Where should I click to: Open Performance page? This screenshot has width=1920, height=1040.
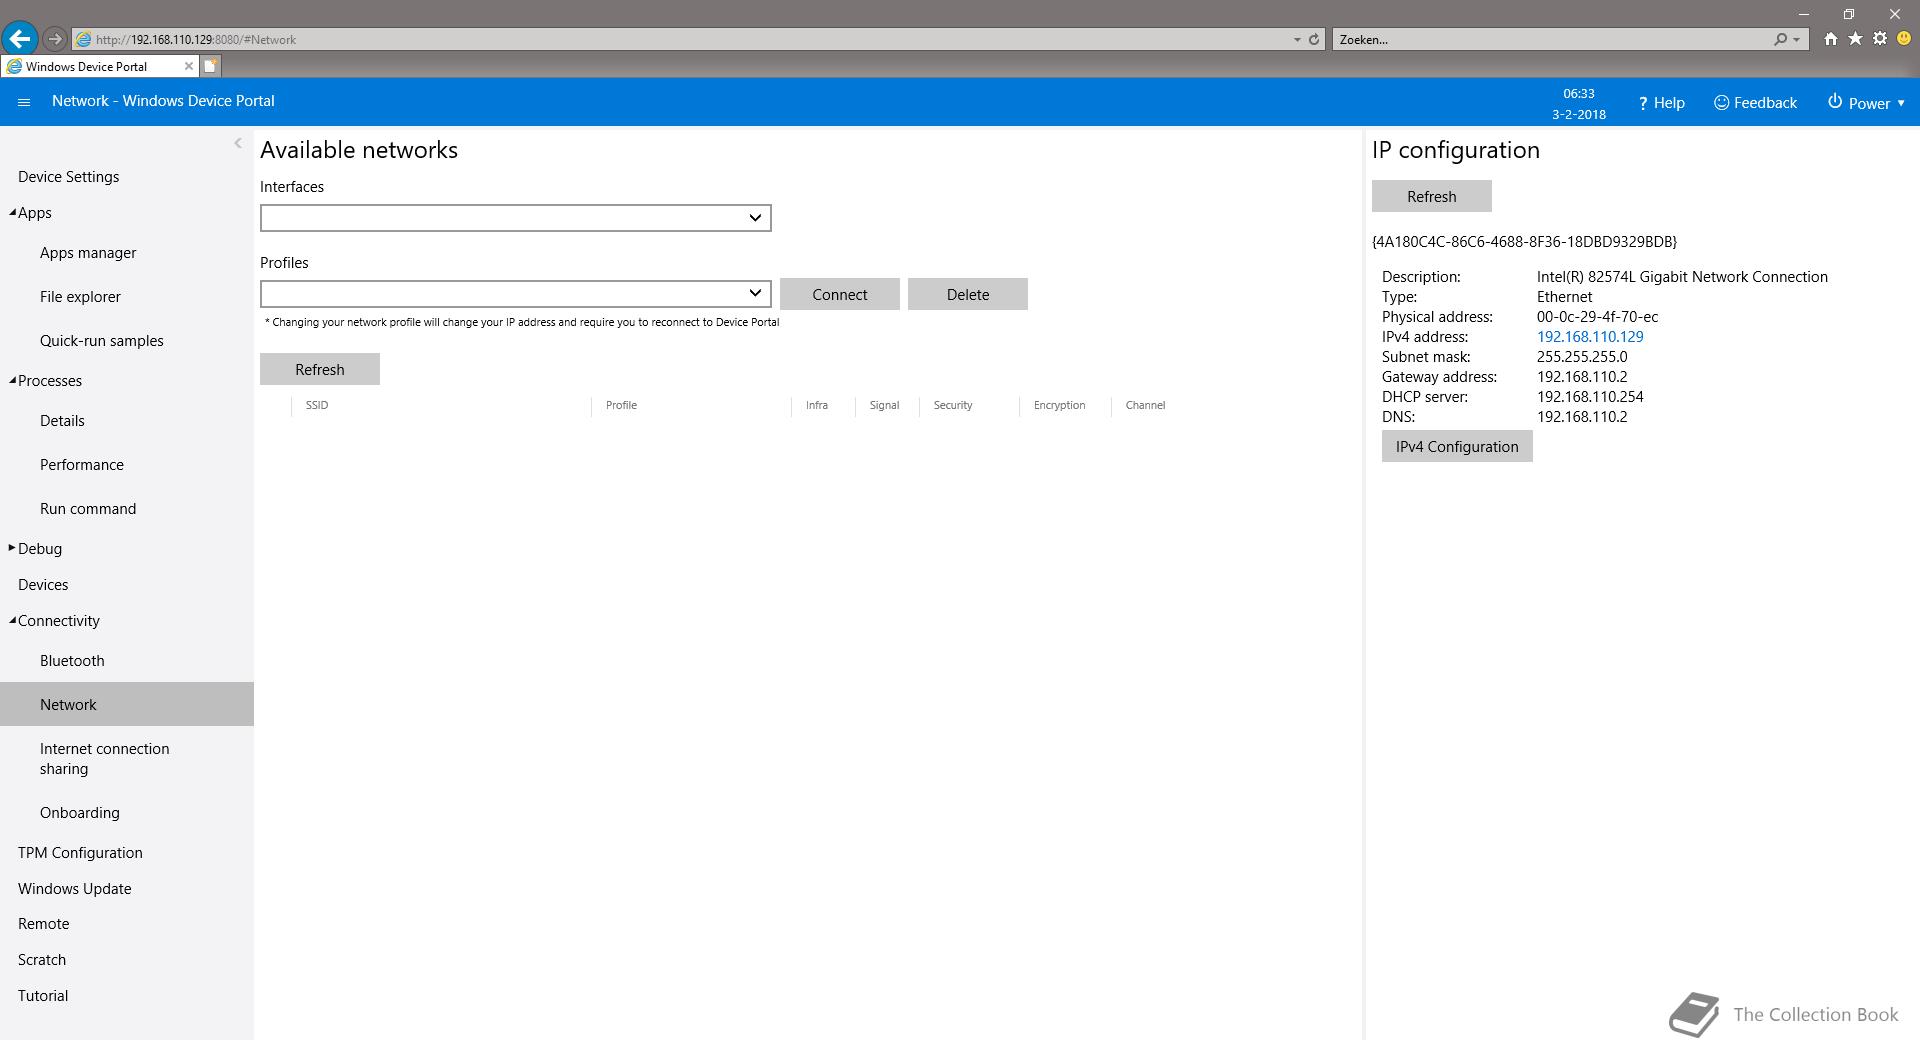point(82,465)
